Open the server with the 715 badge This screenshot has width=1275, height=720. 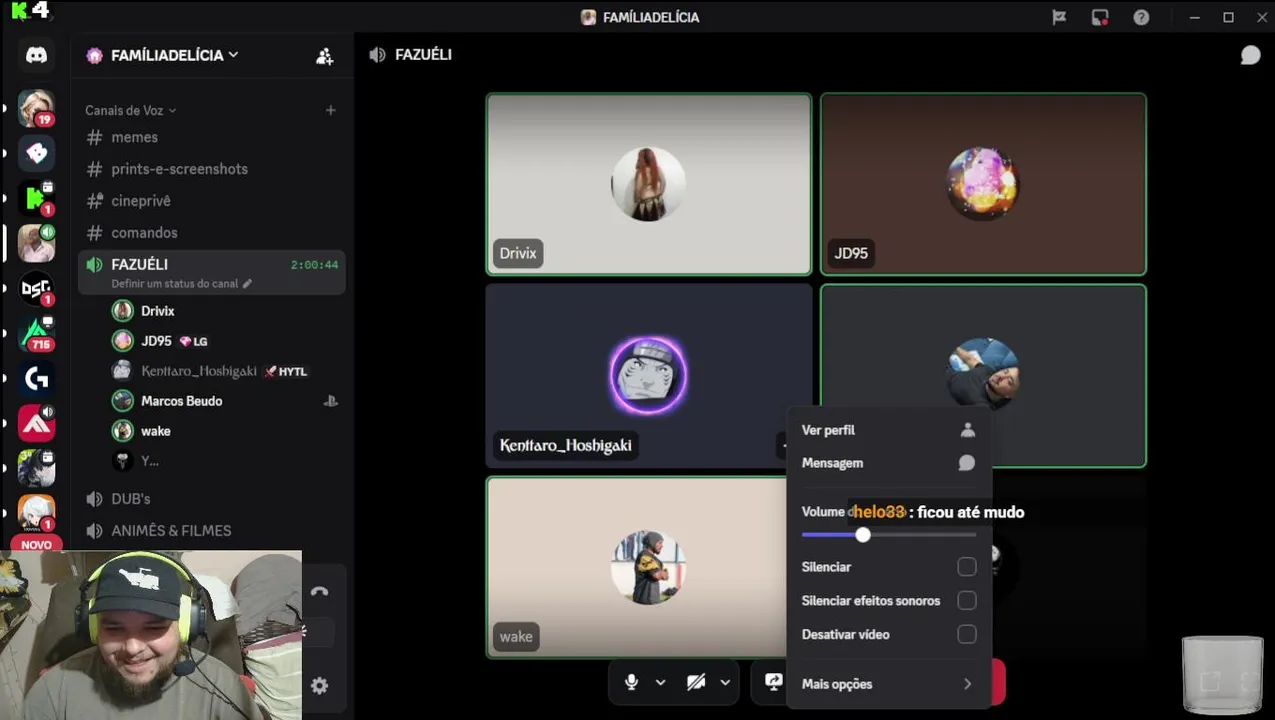pyautogui.click(x=37, y=333)
